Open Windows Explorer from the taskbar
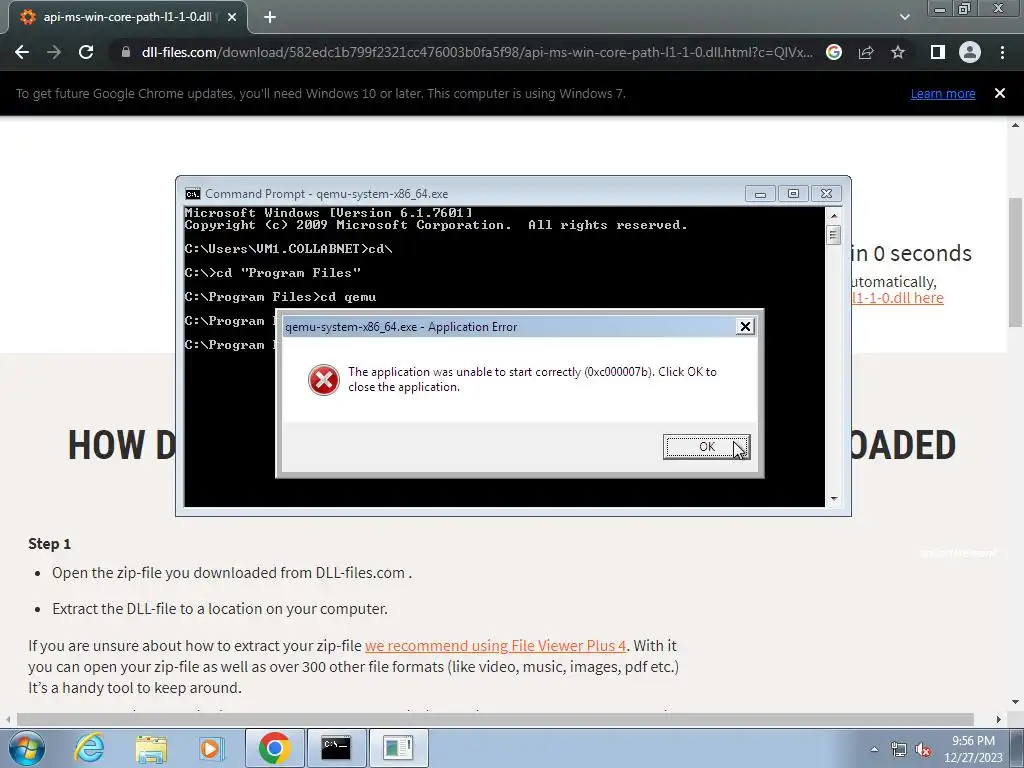Image resolution: width=1024 pixels, height=768 pixels. click(151, 748)
